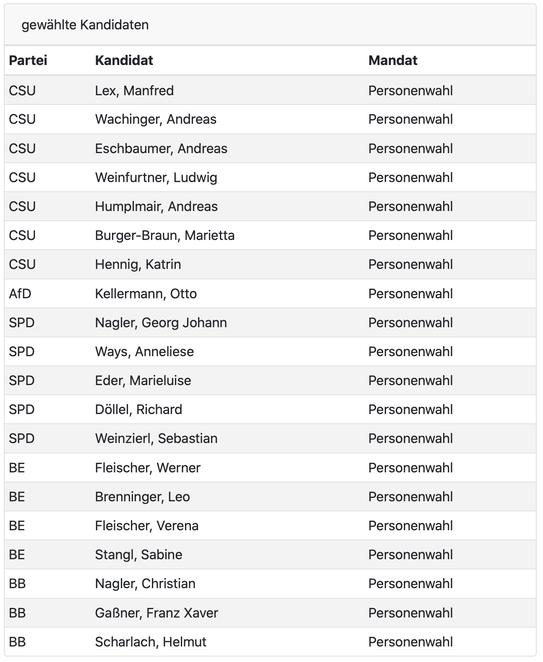Image resolution: width=543 pixels, height=662 pixels.
Task: Select Nagler, Georg Johann row
Action: point(270,323)
